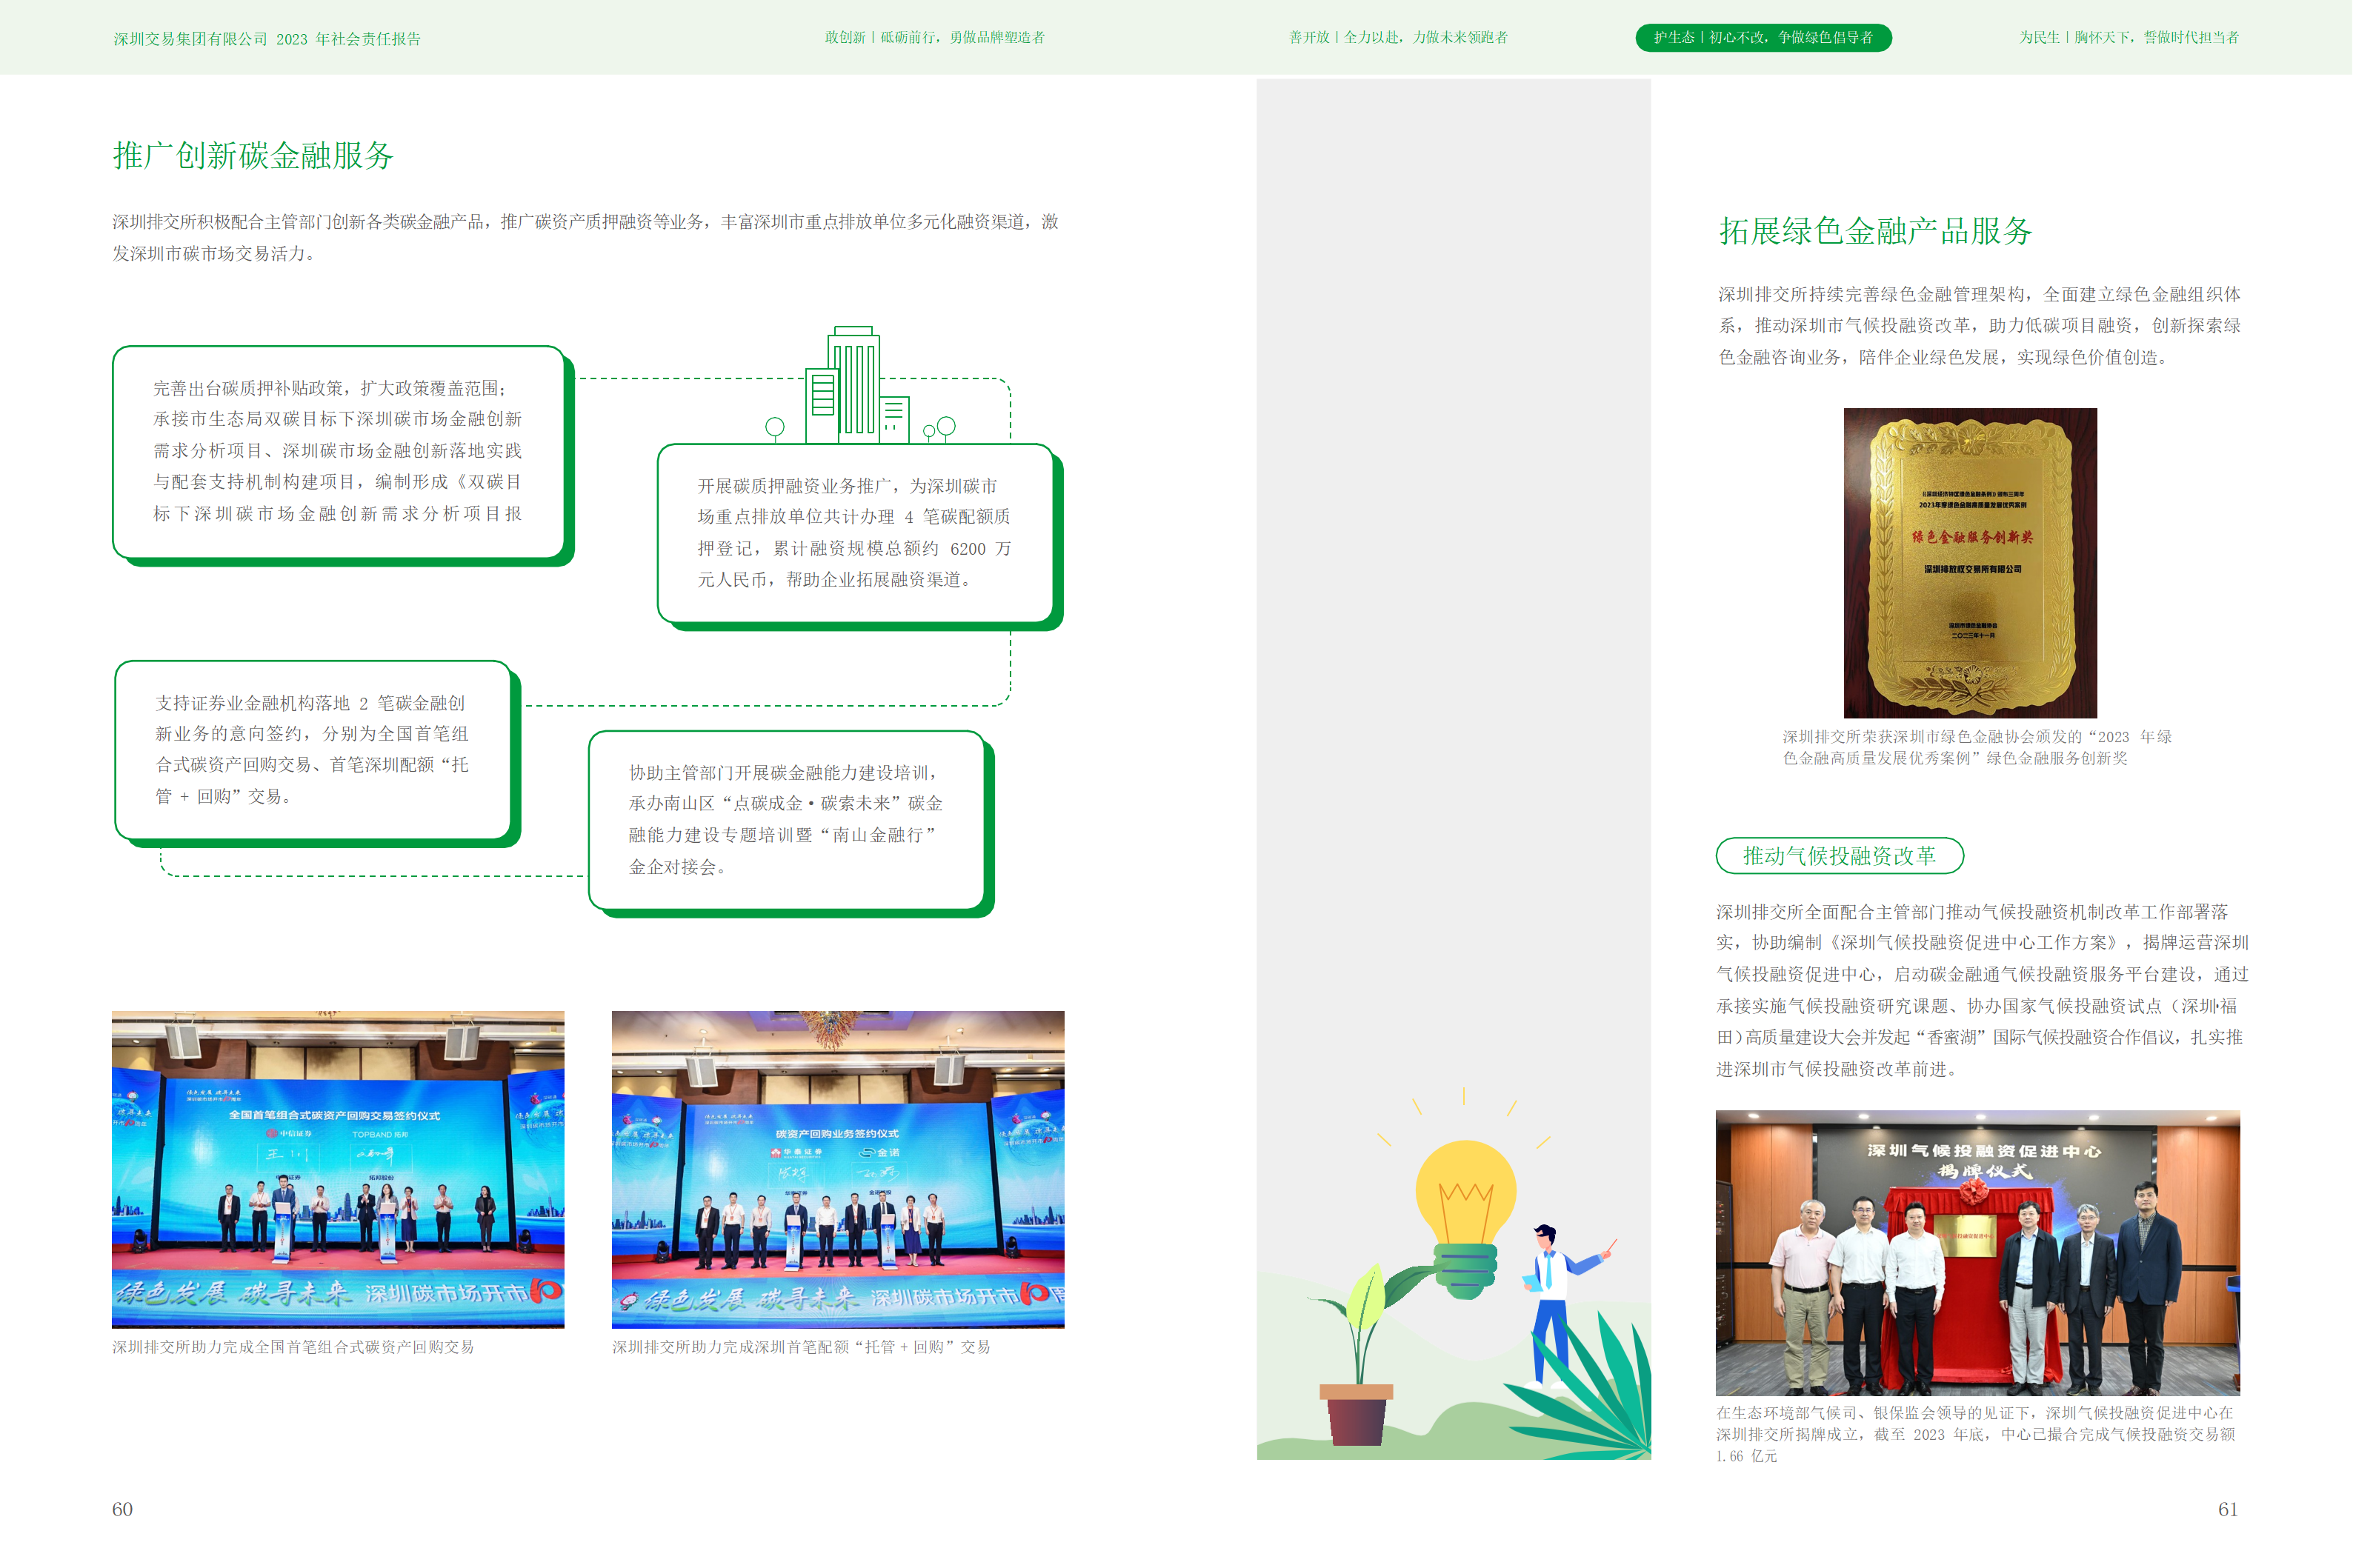Select the 善开放 header tab
2353x1568 pixels.
(x=1397, y=38)
